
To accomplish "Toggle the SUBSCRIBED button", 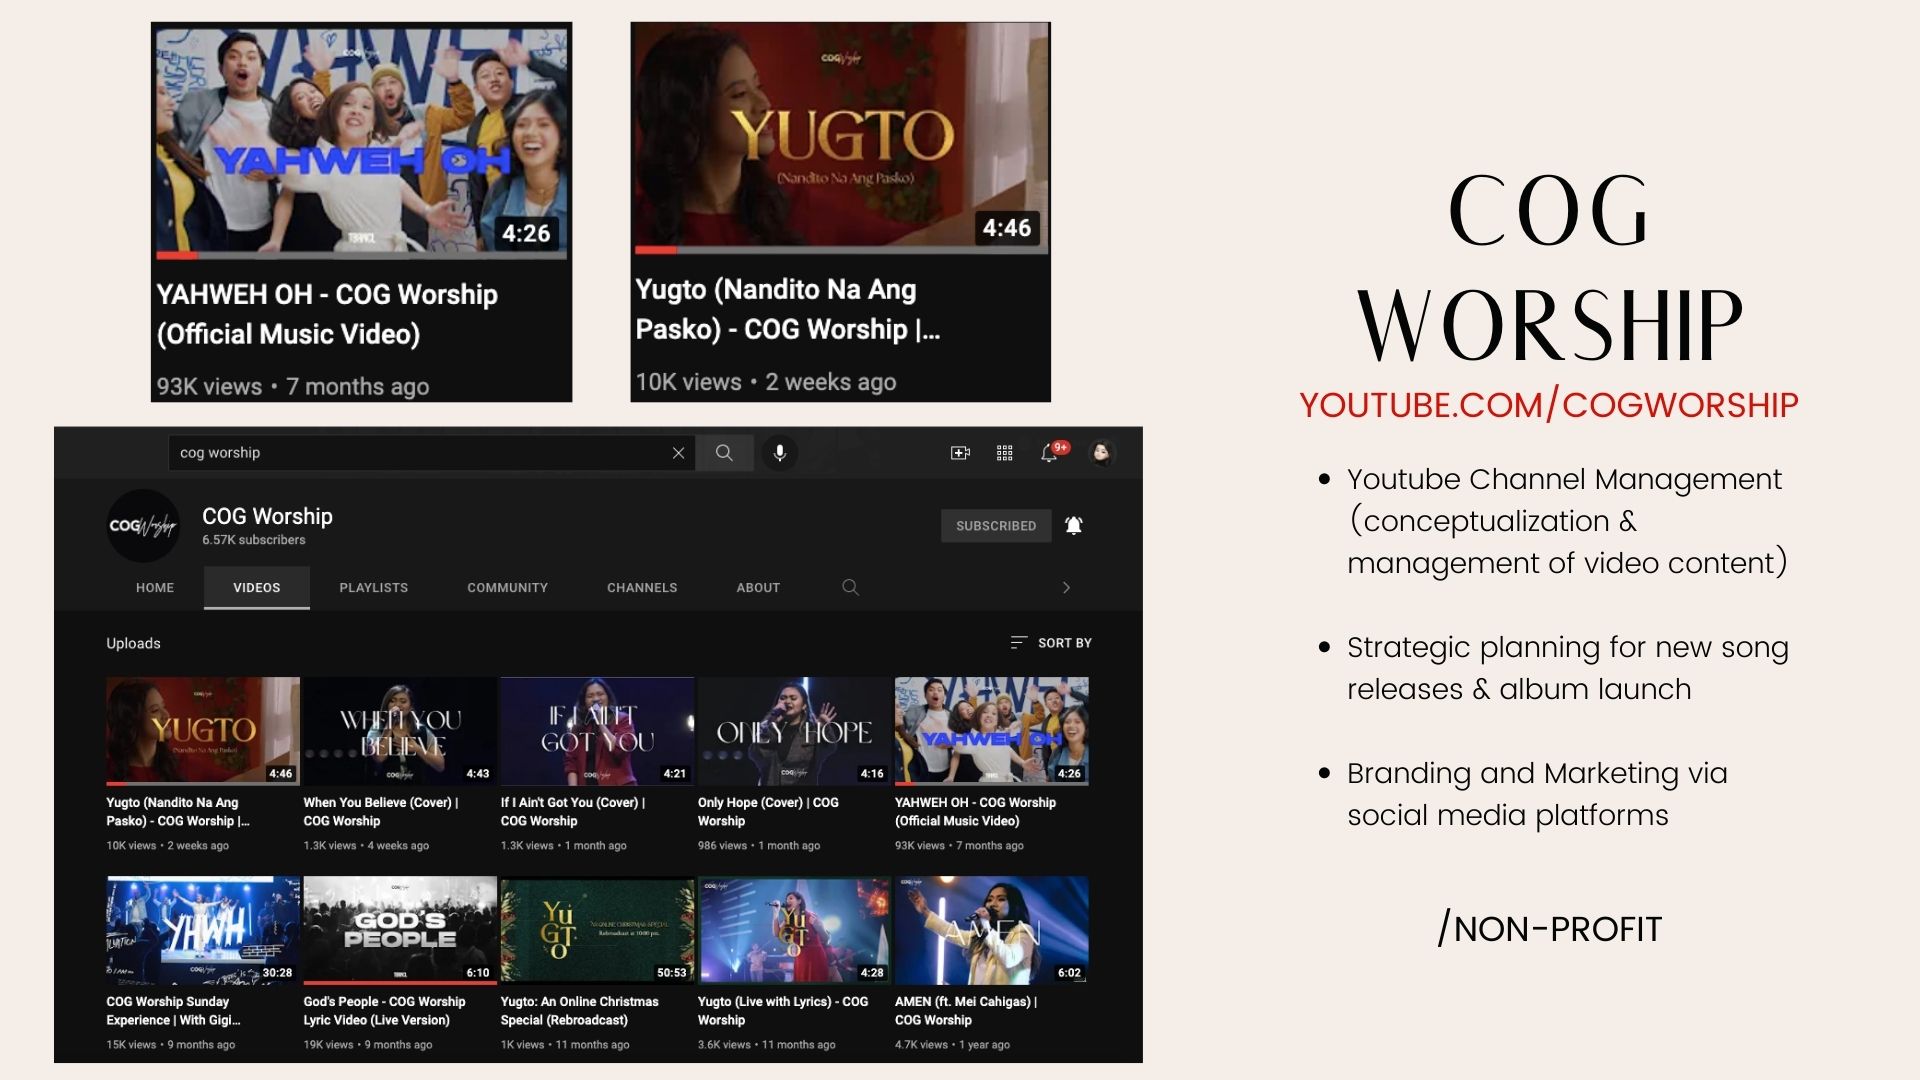I will pyautogui.click(x=996, y=525).
